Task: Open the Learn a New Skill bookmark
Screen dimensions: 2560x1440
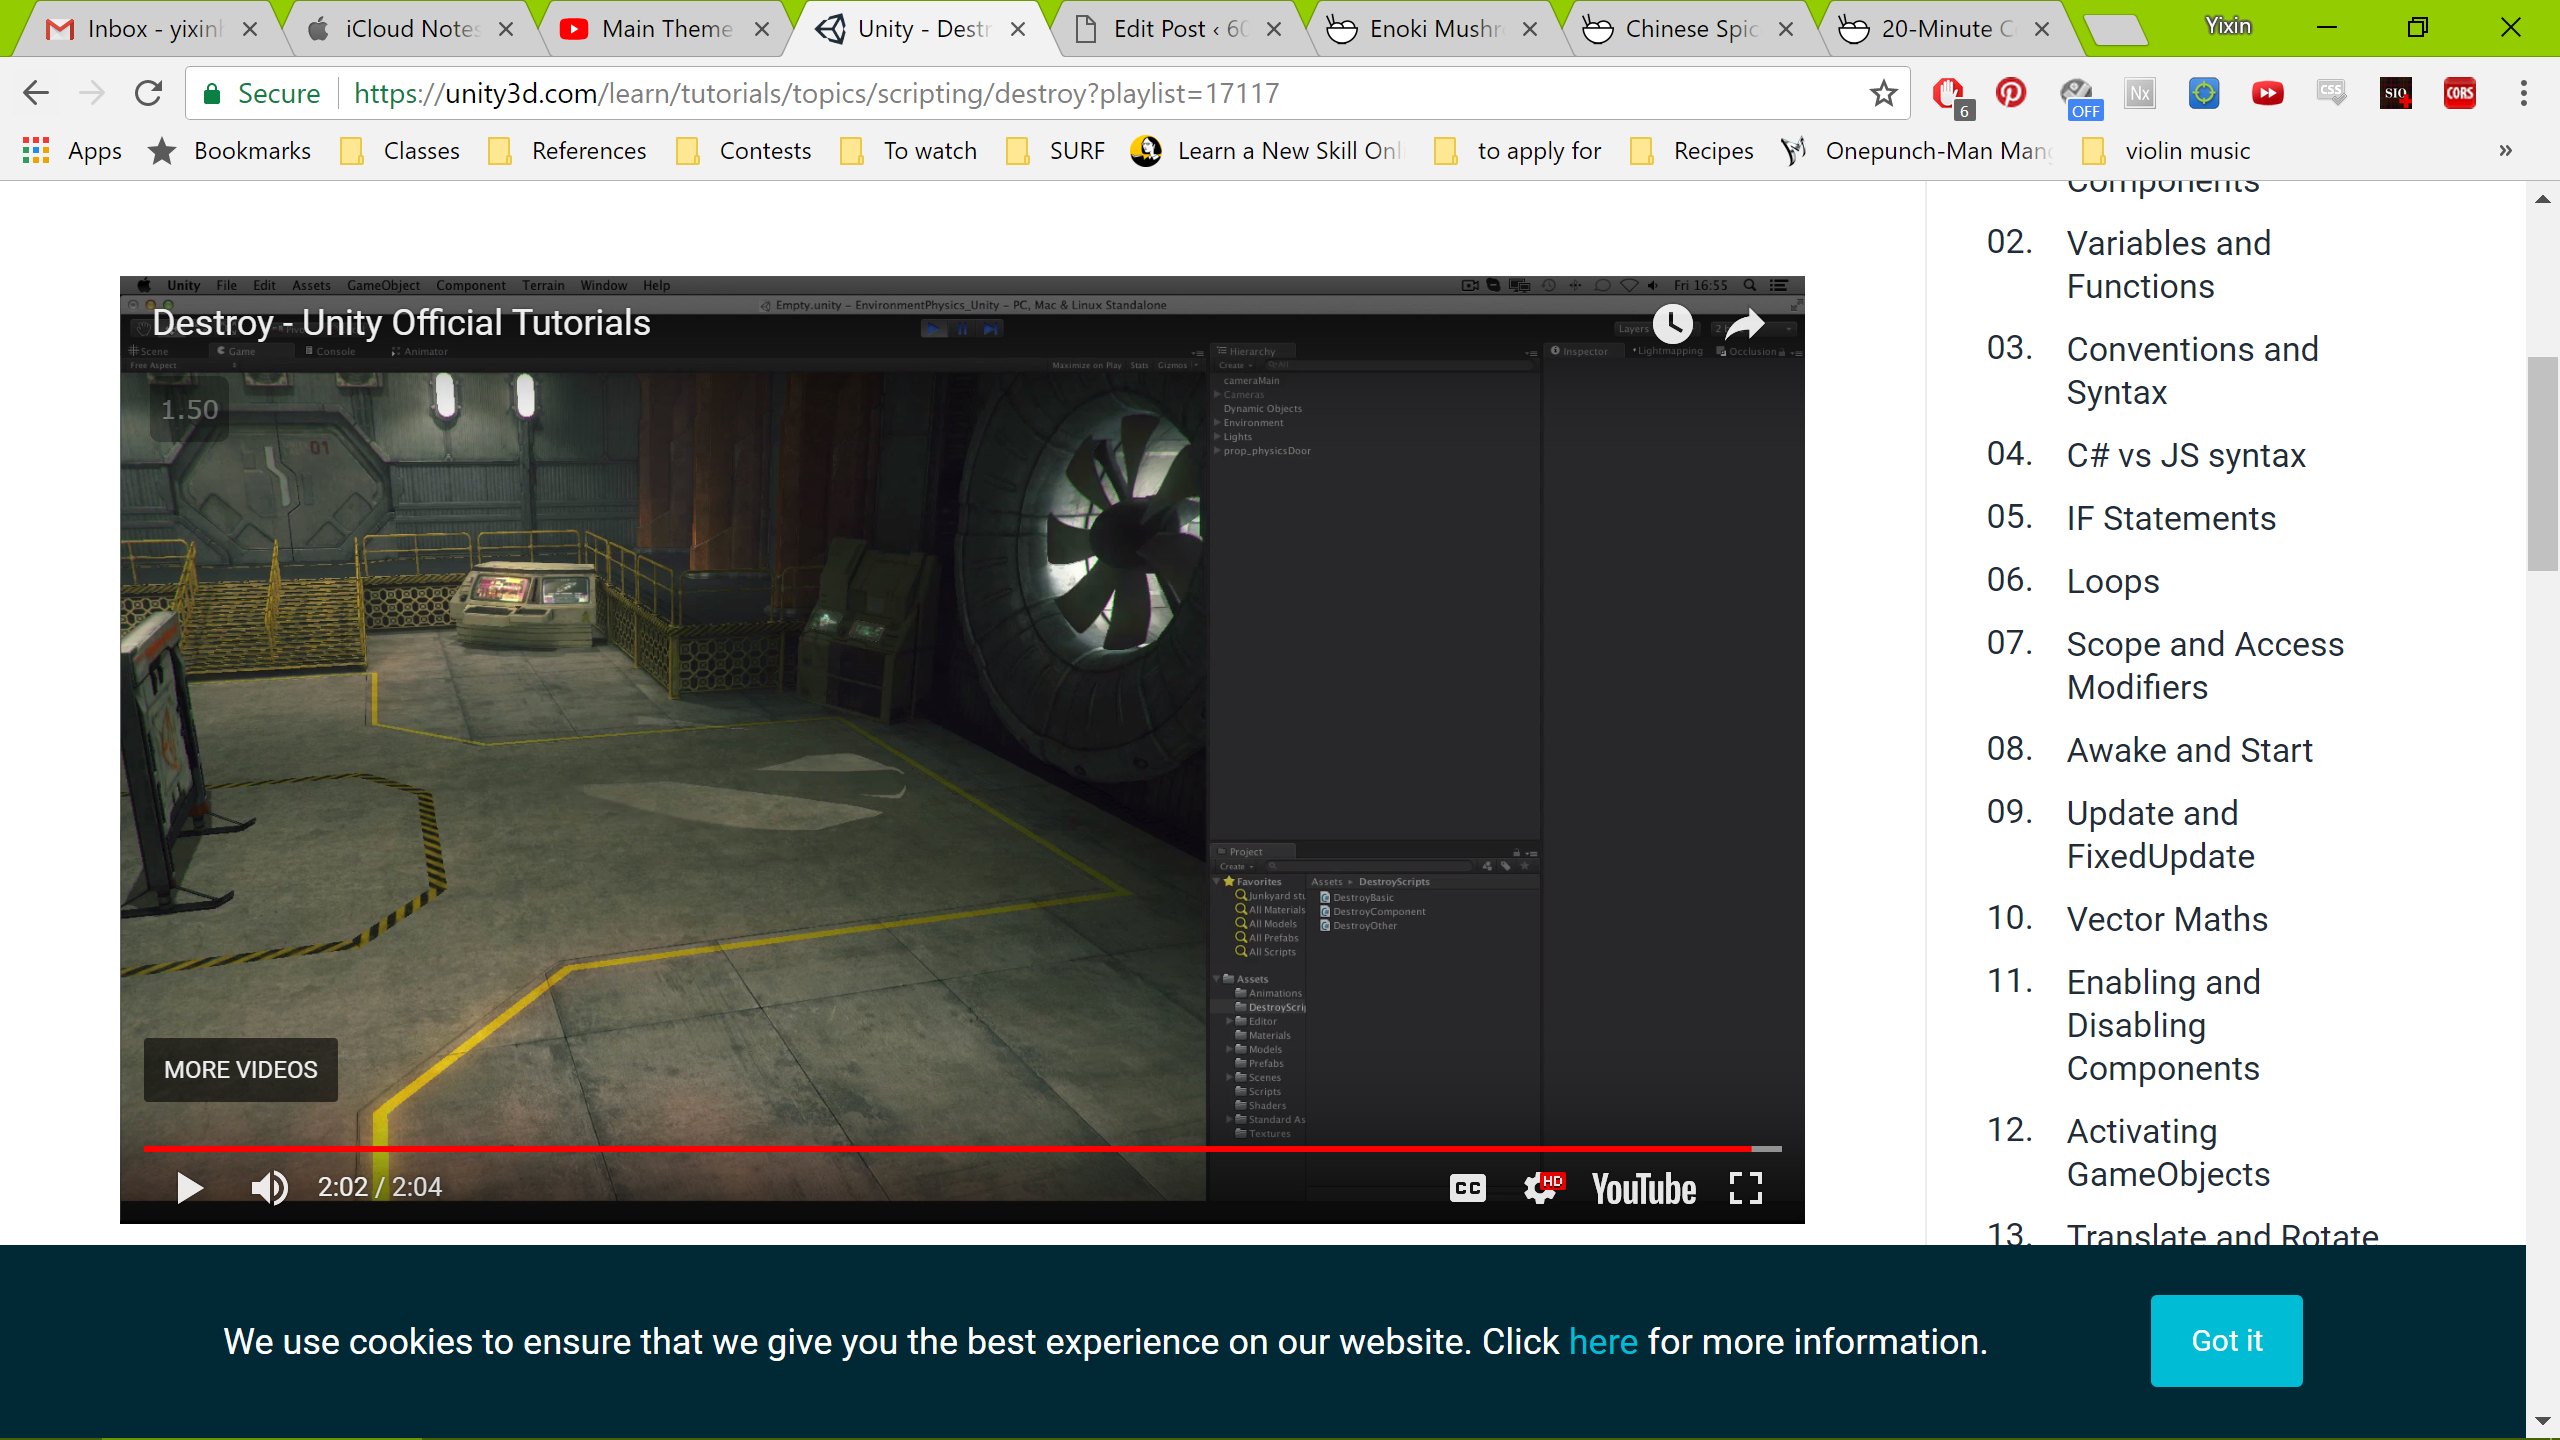Action: tap(1267, 151)
